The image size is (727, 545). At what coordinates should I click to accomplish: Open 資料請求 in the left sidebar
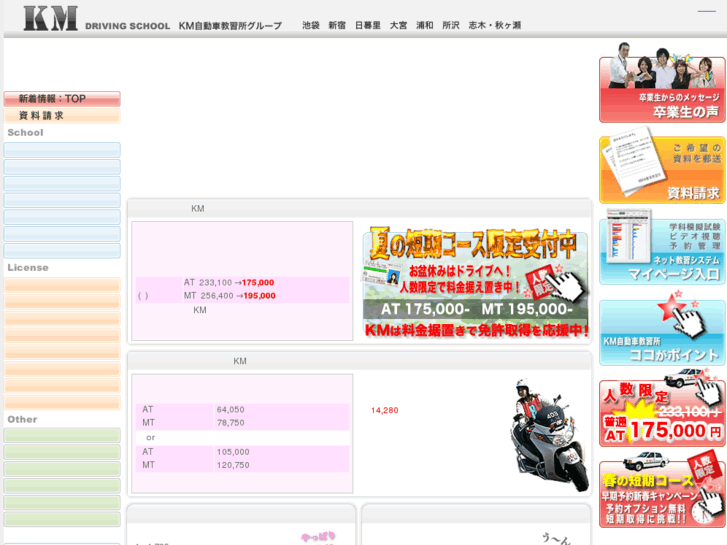coord(62,116)
